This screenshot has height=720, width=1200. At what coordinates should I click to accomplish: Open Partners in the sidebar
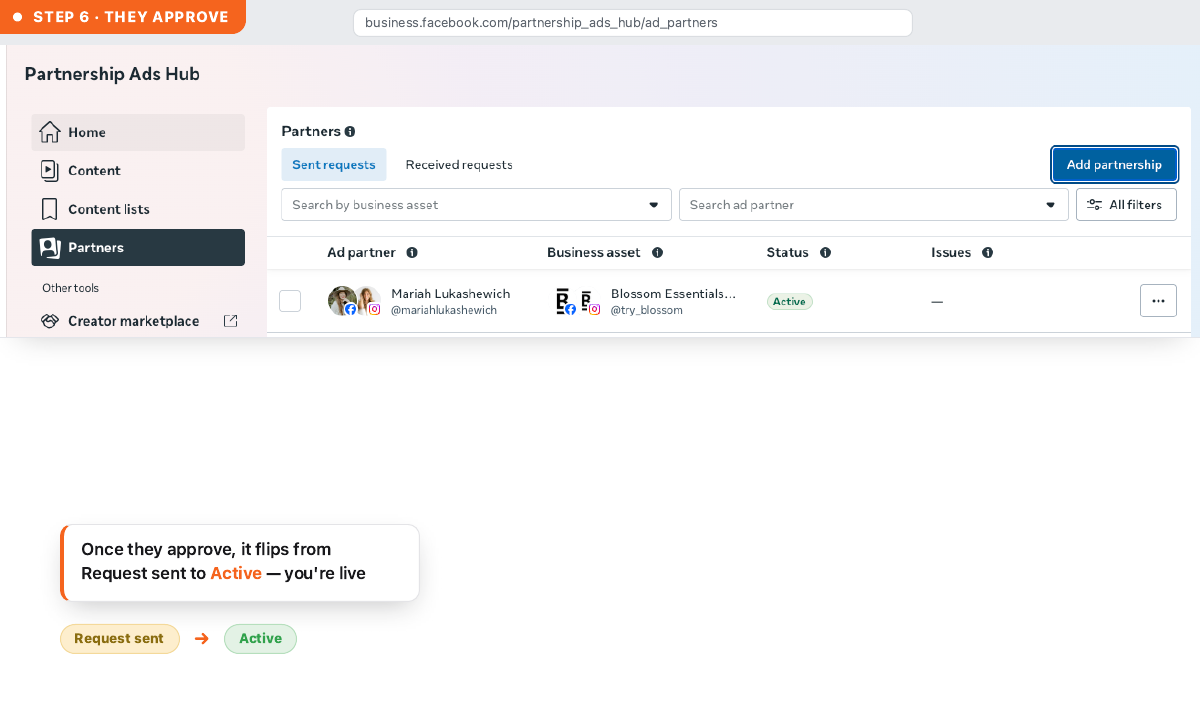tap(138, 247)
